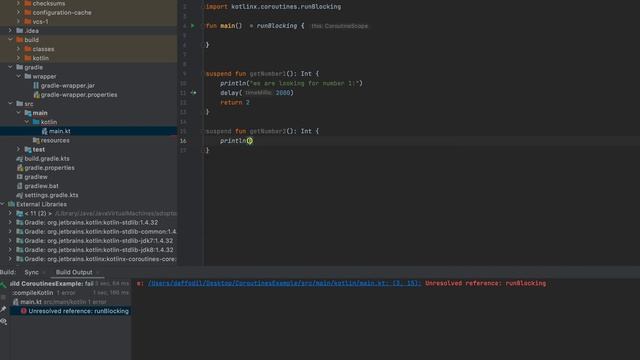The image size is (640, 360).
Task: Click the build.gradle.kts file icon
Action: 20,158
